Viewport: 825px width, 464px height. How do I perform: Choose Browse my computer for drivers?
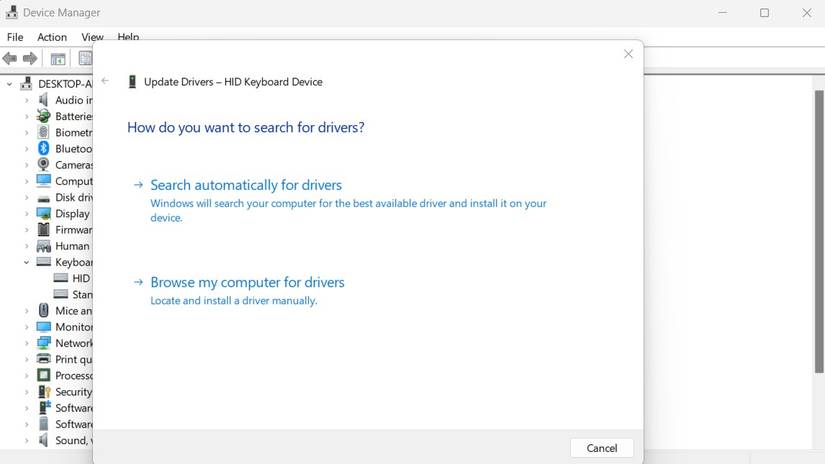click(247, 282)
